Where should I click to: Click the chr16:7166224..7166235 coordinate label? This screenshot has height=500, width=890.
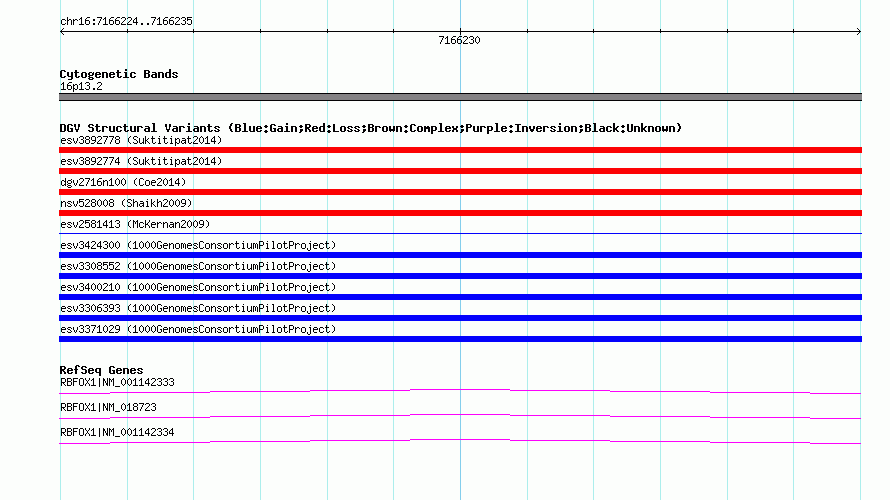click(x=126, y=22)
